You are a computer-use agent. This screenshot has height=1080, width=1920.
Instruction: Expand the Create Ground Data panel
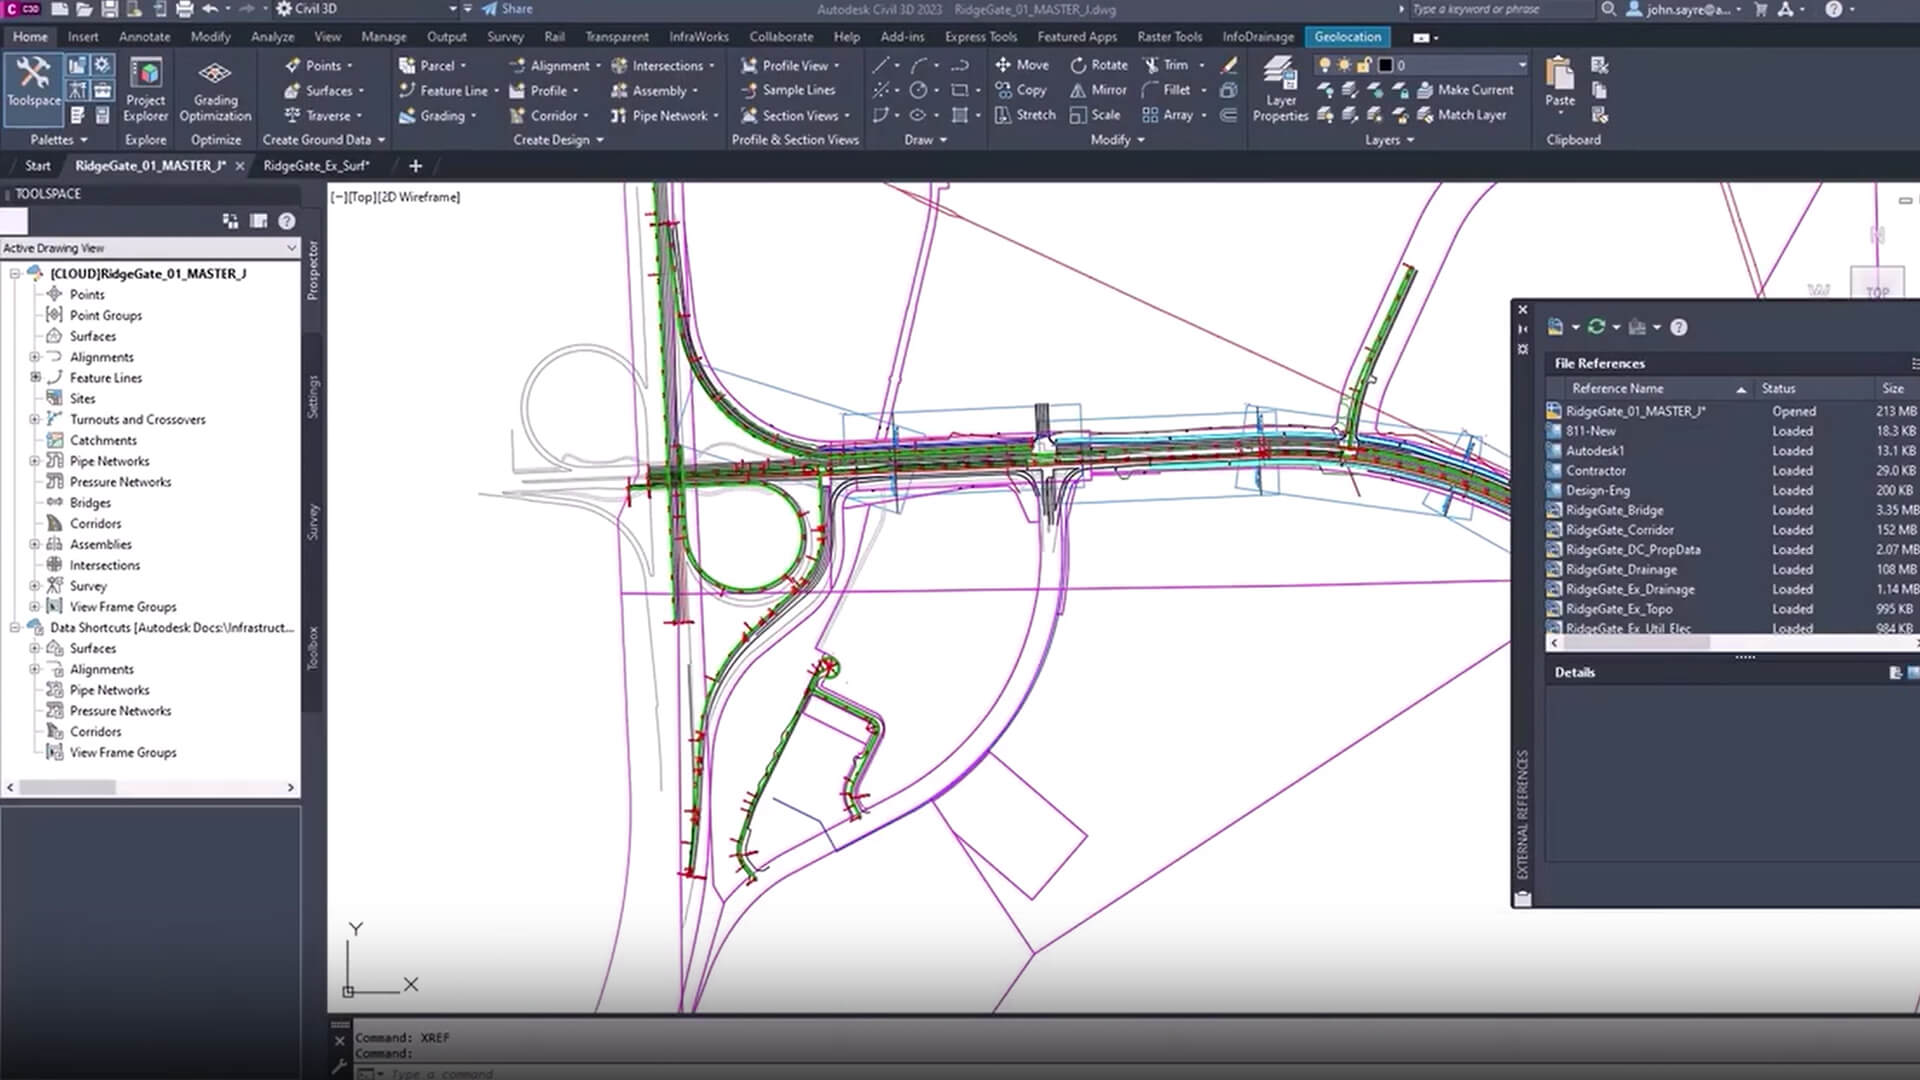324,140
